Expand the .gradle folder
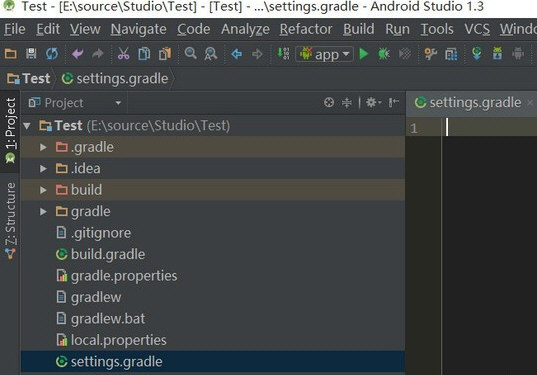Screen dimensions: 537x375 coord(43,147)
